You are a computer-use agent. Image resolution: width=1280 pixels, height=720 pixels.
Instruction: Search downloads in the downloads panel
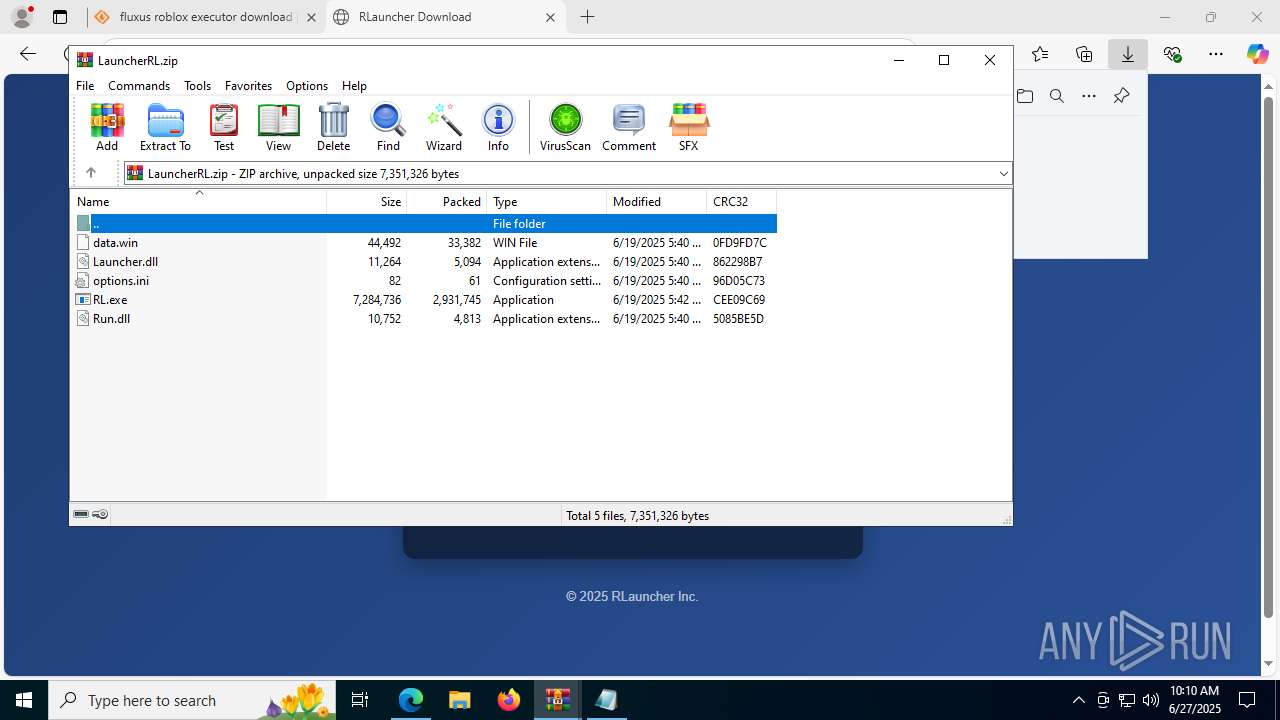[x=1056, y=96]
